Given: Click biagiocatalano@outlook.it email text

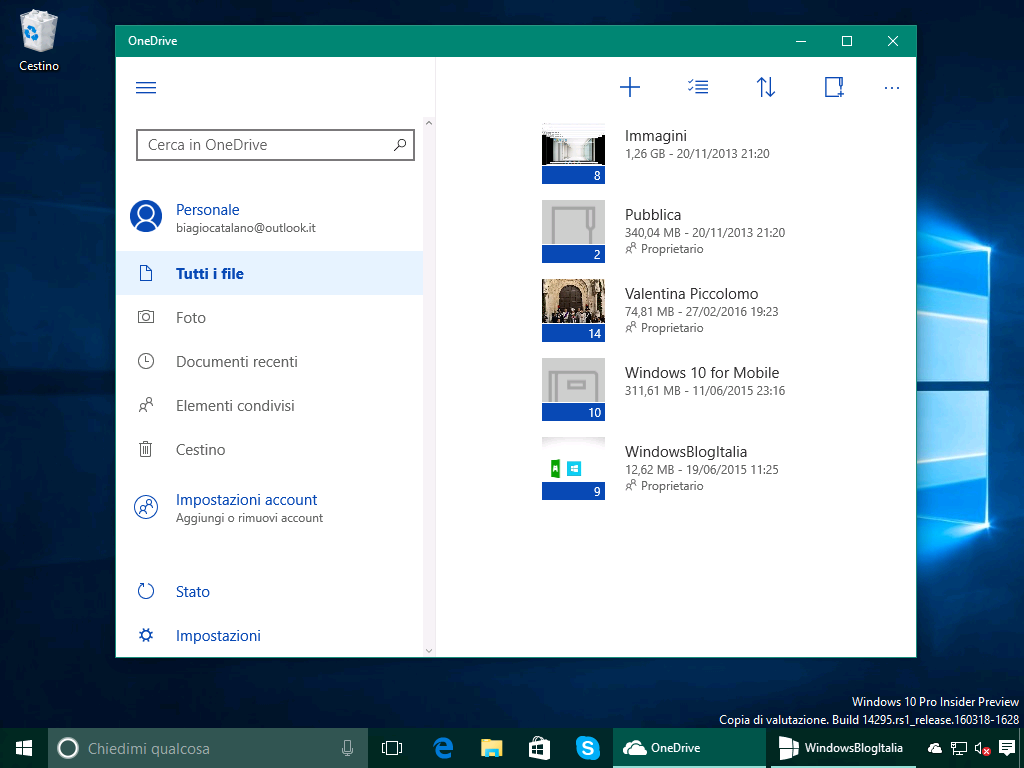Looking at the screenshot, I should point(246,228).
